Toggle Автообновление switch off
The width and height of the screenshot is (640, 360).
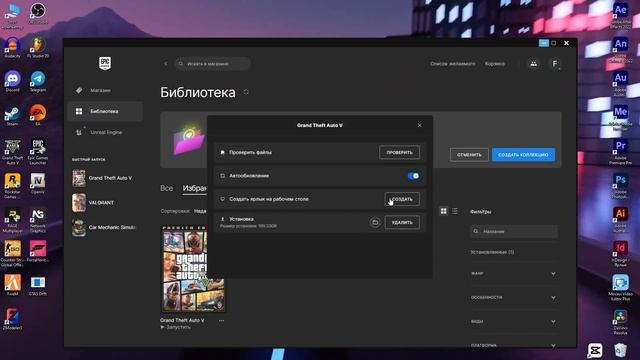coord(413,176)
